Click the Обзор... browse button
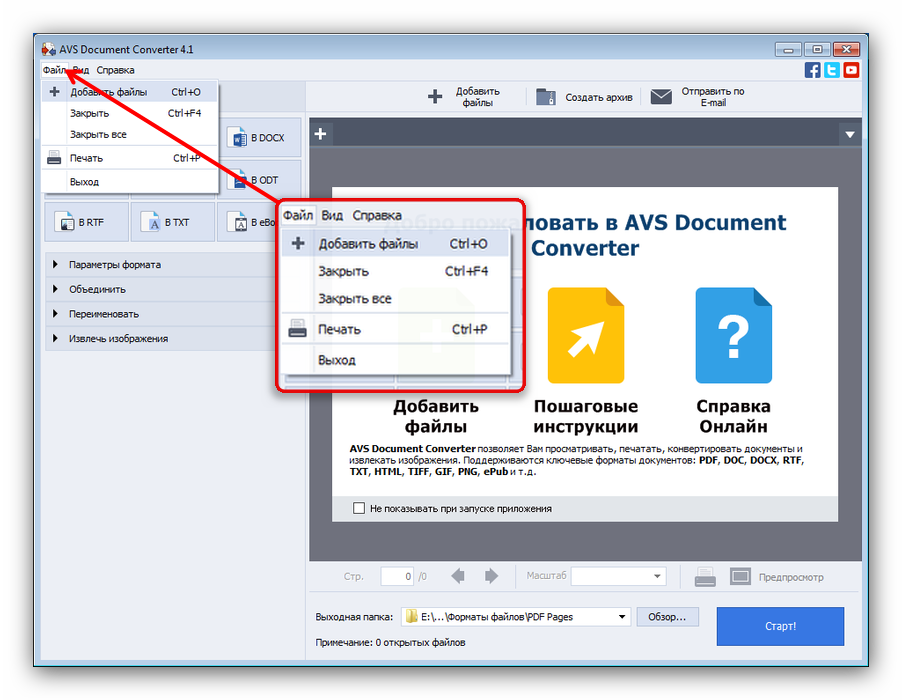Screen dimensions: 902x700 tap(666, 617)
